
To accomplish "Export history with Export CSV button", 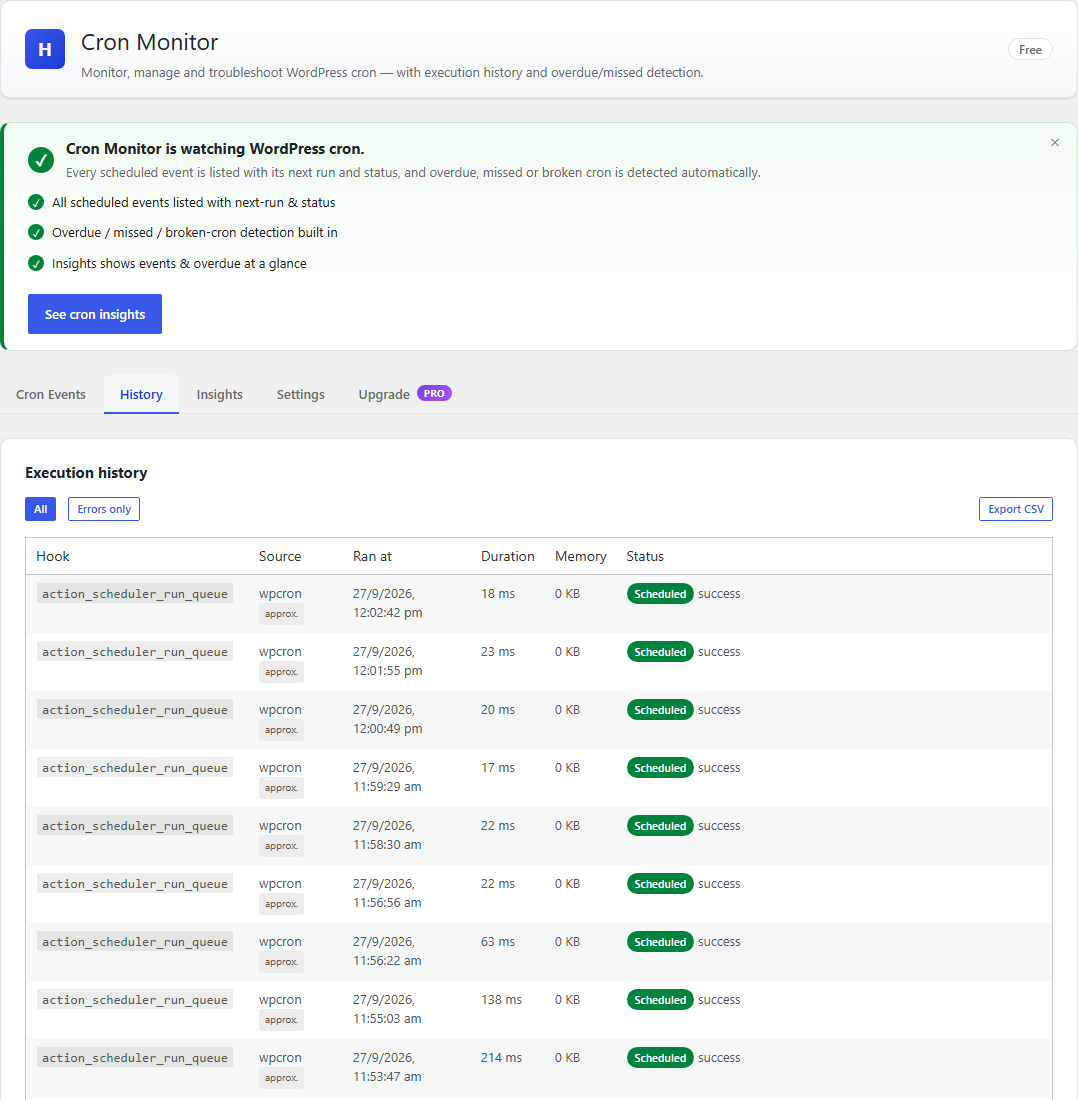I will click(1016, 509).
